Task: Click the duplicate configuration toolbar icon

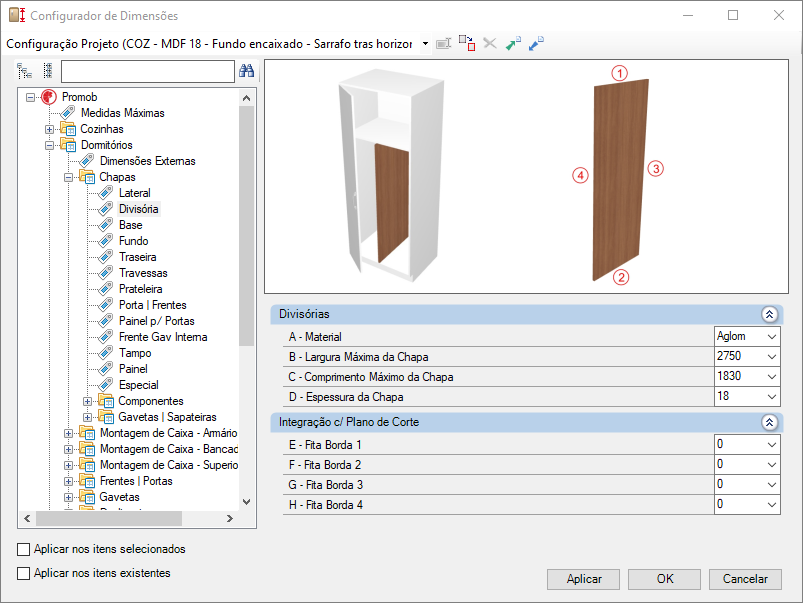Action: tap(467, 44)
